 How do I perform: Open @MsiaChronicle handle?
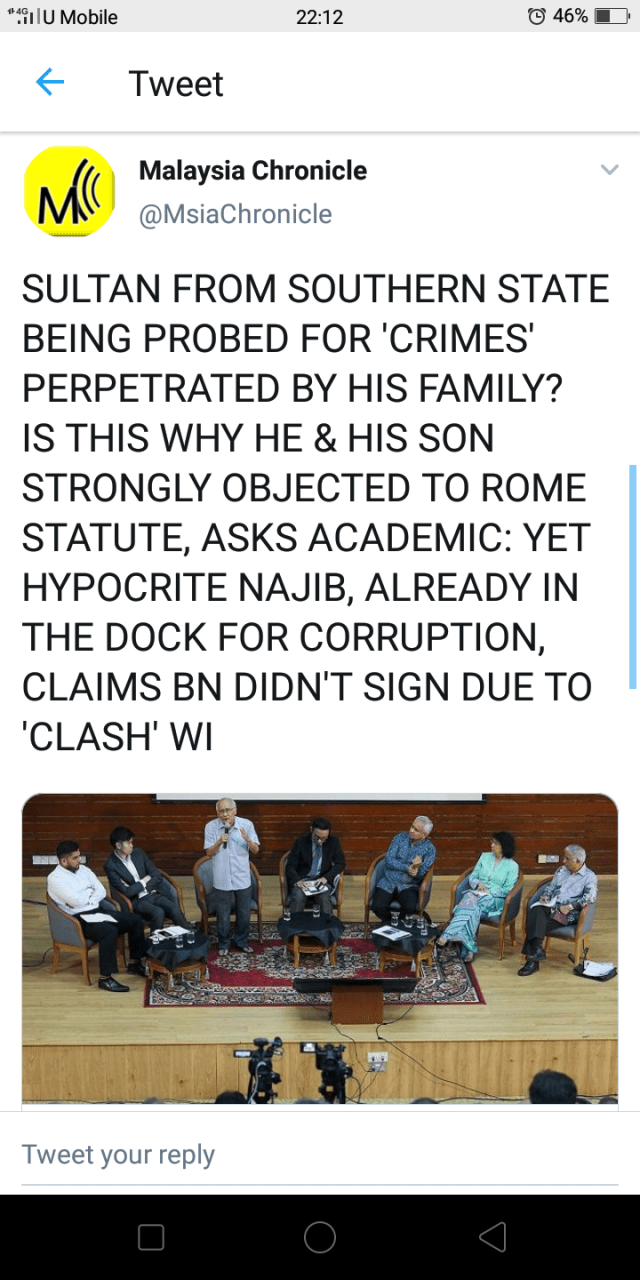tap(235, 214)
